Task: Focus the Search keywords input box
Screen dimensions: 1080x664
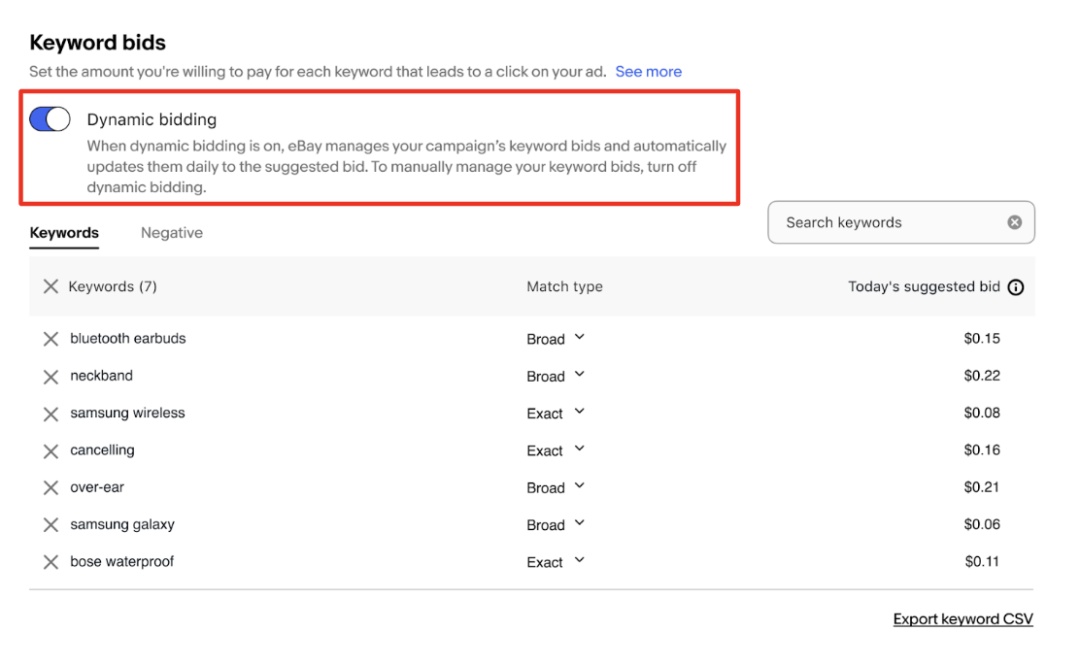Action: [x=891, y=222]
